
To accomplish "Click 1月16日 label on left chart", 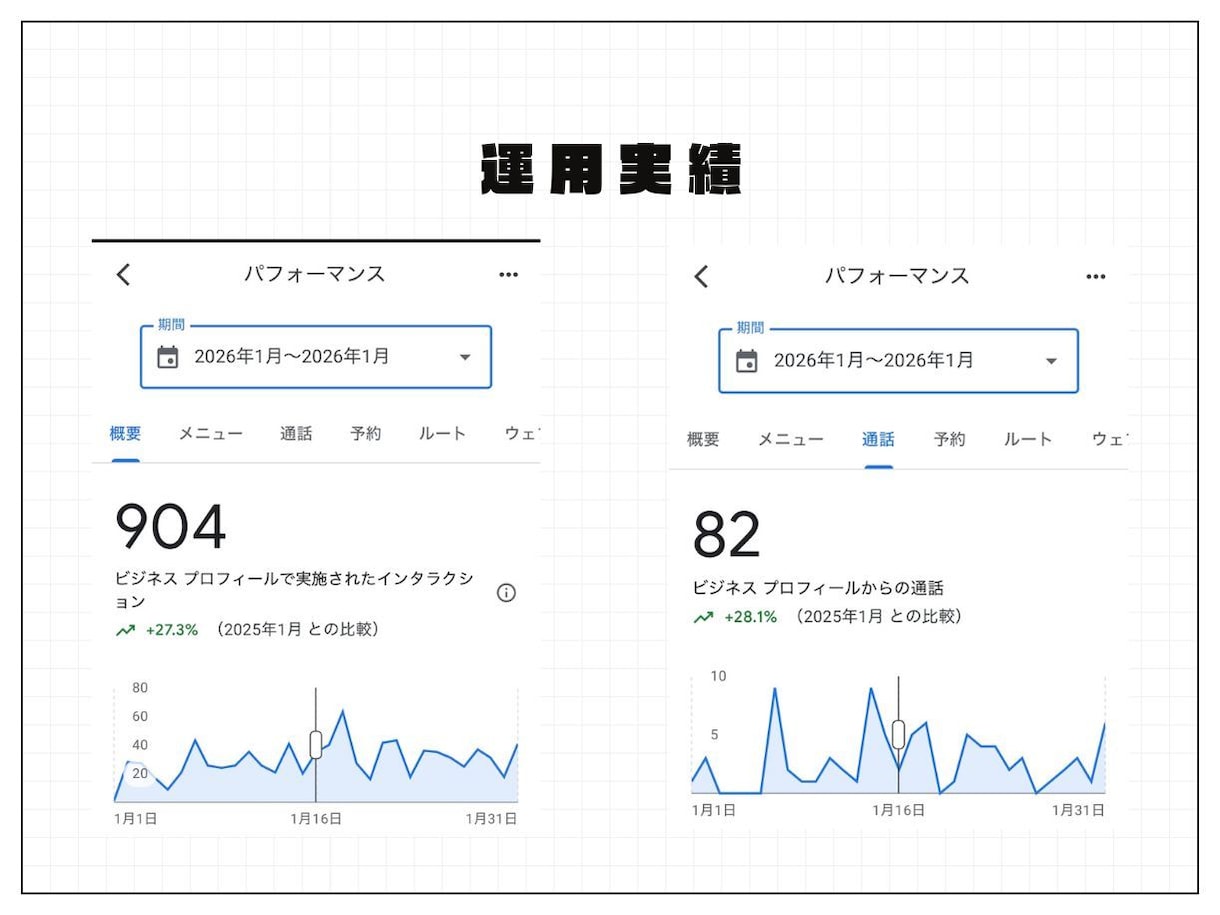I will [x=316, y=819].
